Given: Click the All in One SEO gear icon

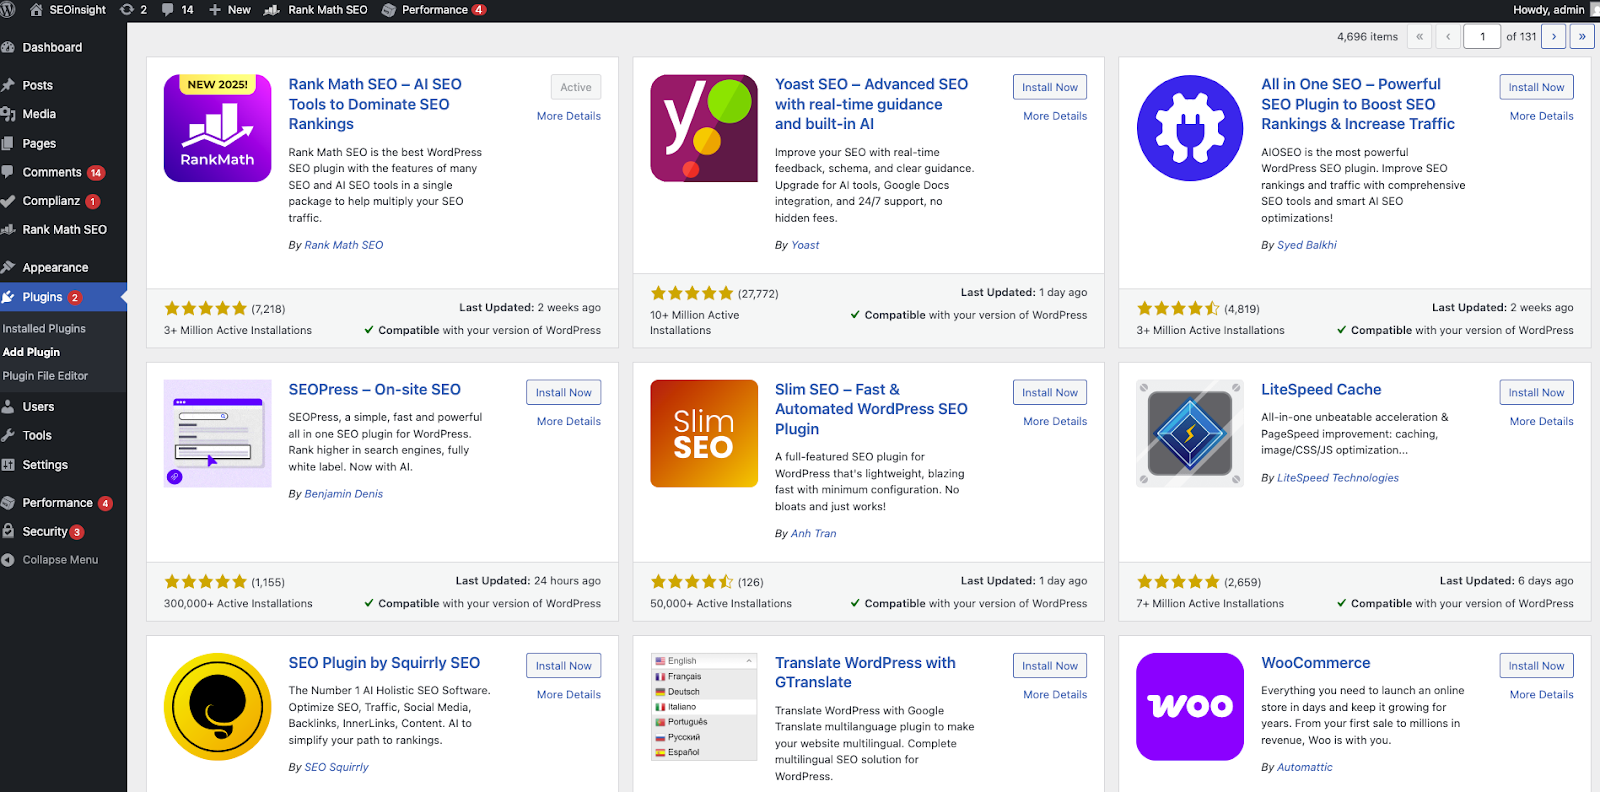Looking at the screenshot, I should [1189, 128].
